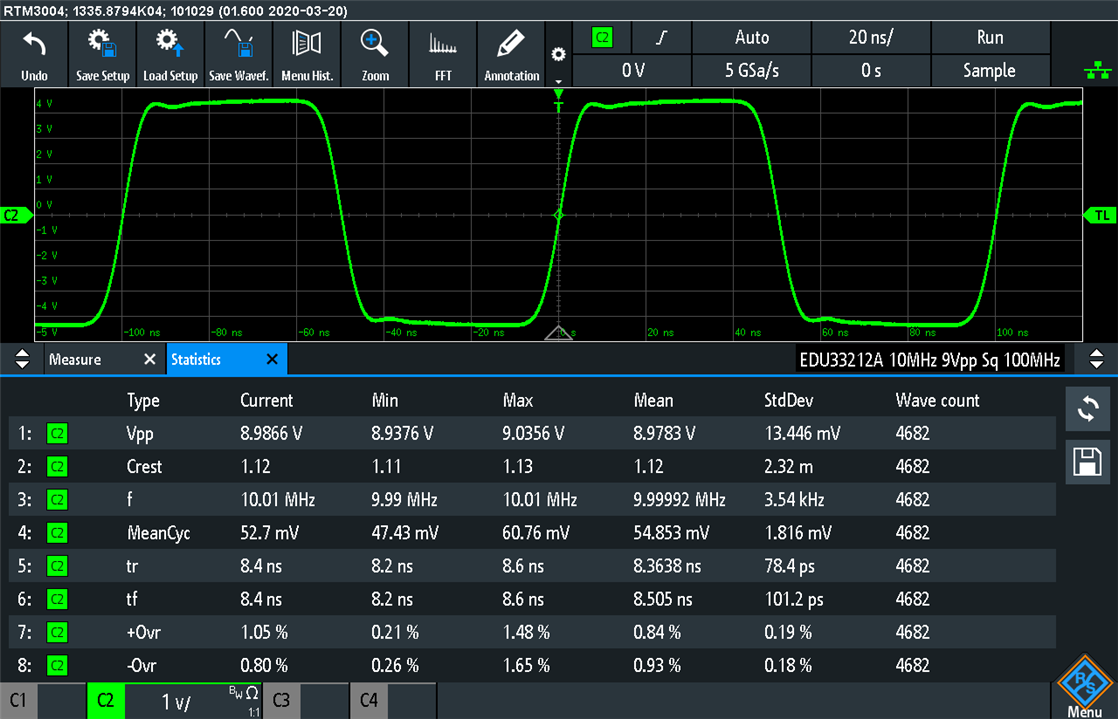Expand the panel using right up-down arrows
This screenshot has width=1118, height=719.
coord(1097,359)
